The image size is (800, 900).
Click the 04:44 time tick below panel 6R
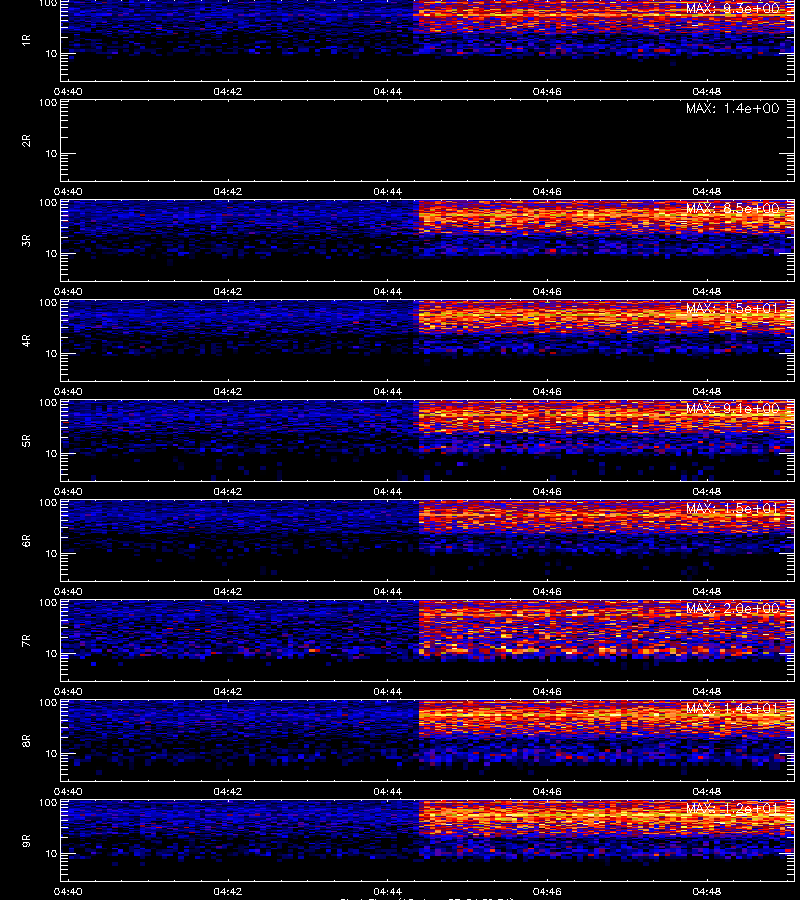pyautogui.click(x=387, y=592)
